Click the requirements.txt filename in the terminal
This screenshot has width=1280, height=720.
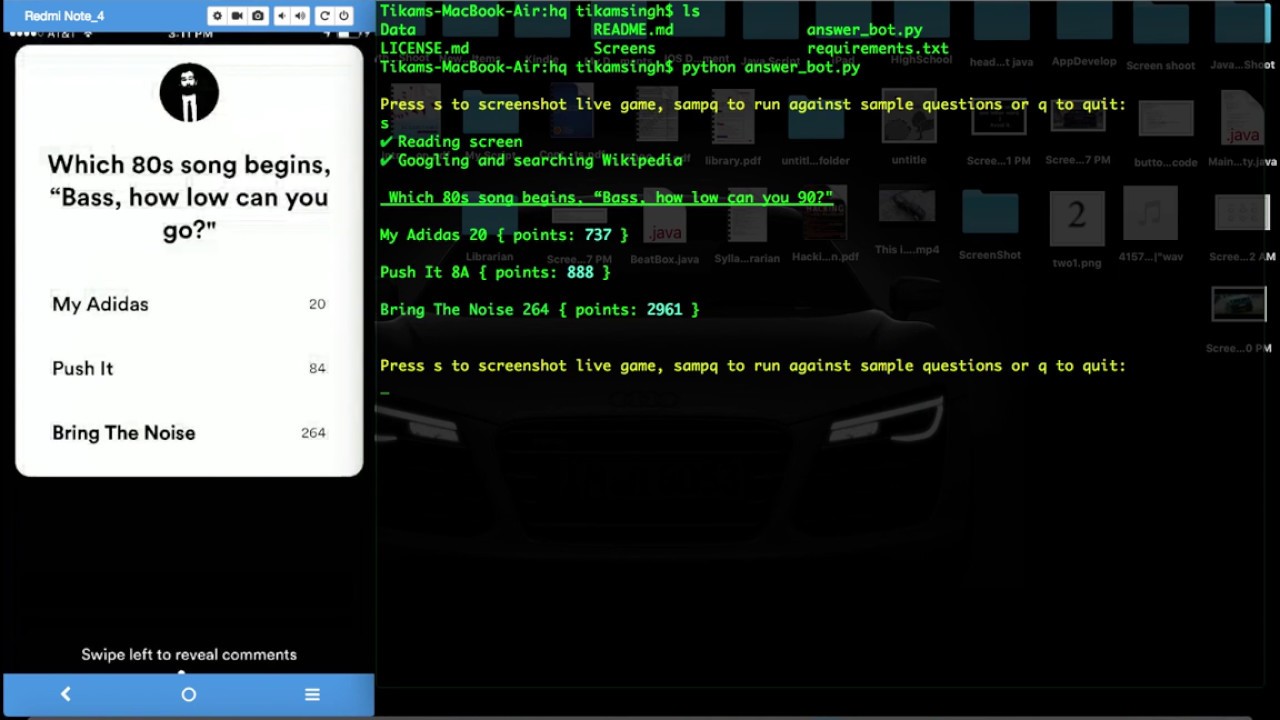(877, 48)
